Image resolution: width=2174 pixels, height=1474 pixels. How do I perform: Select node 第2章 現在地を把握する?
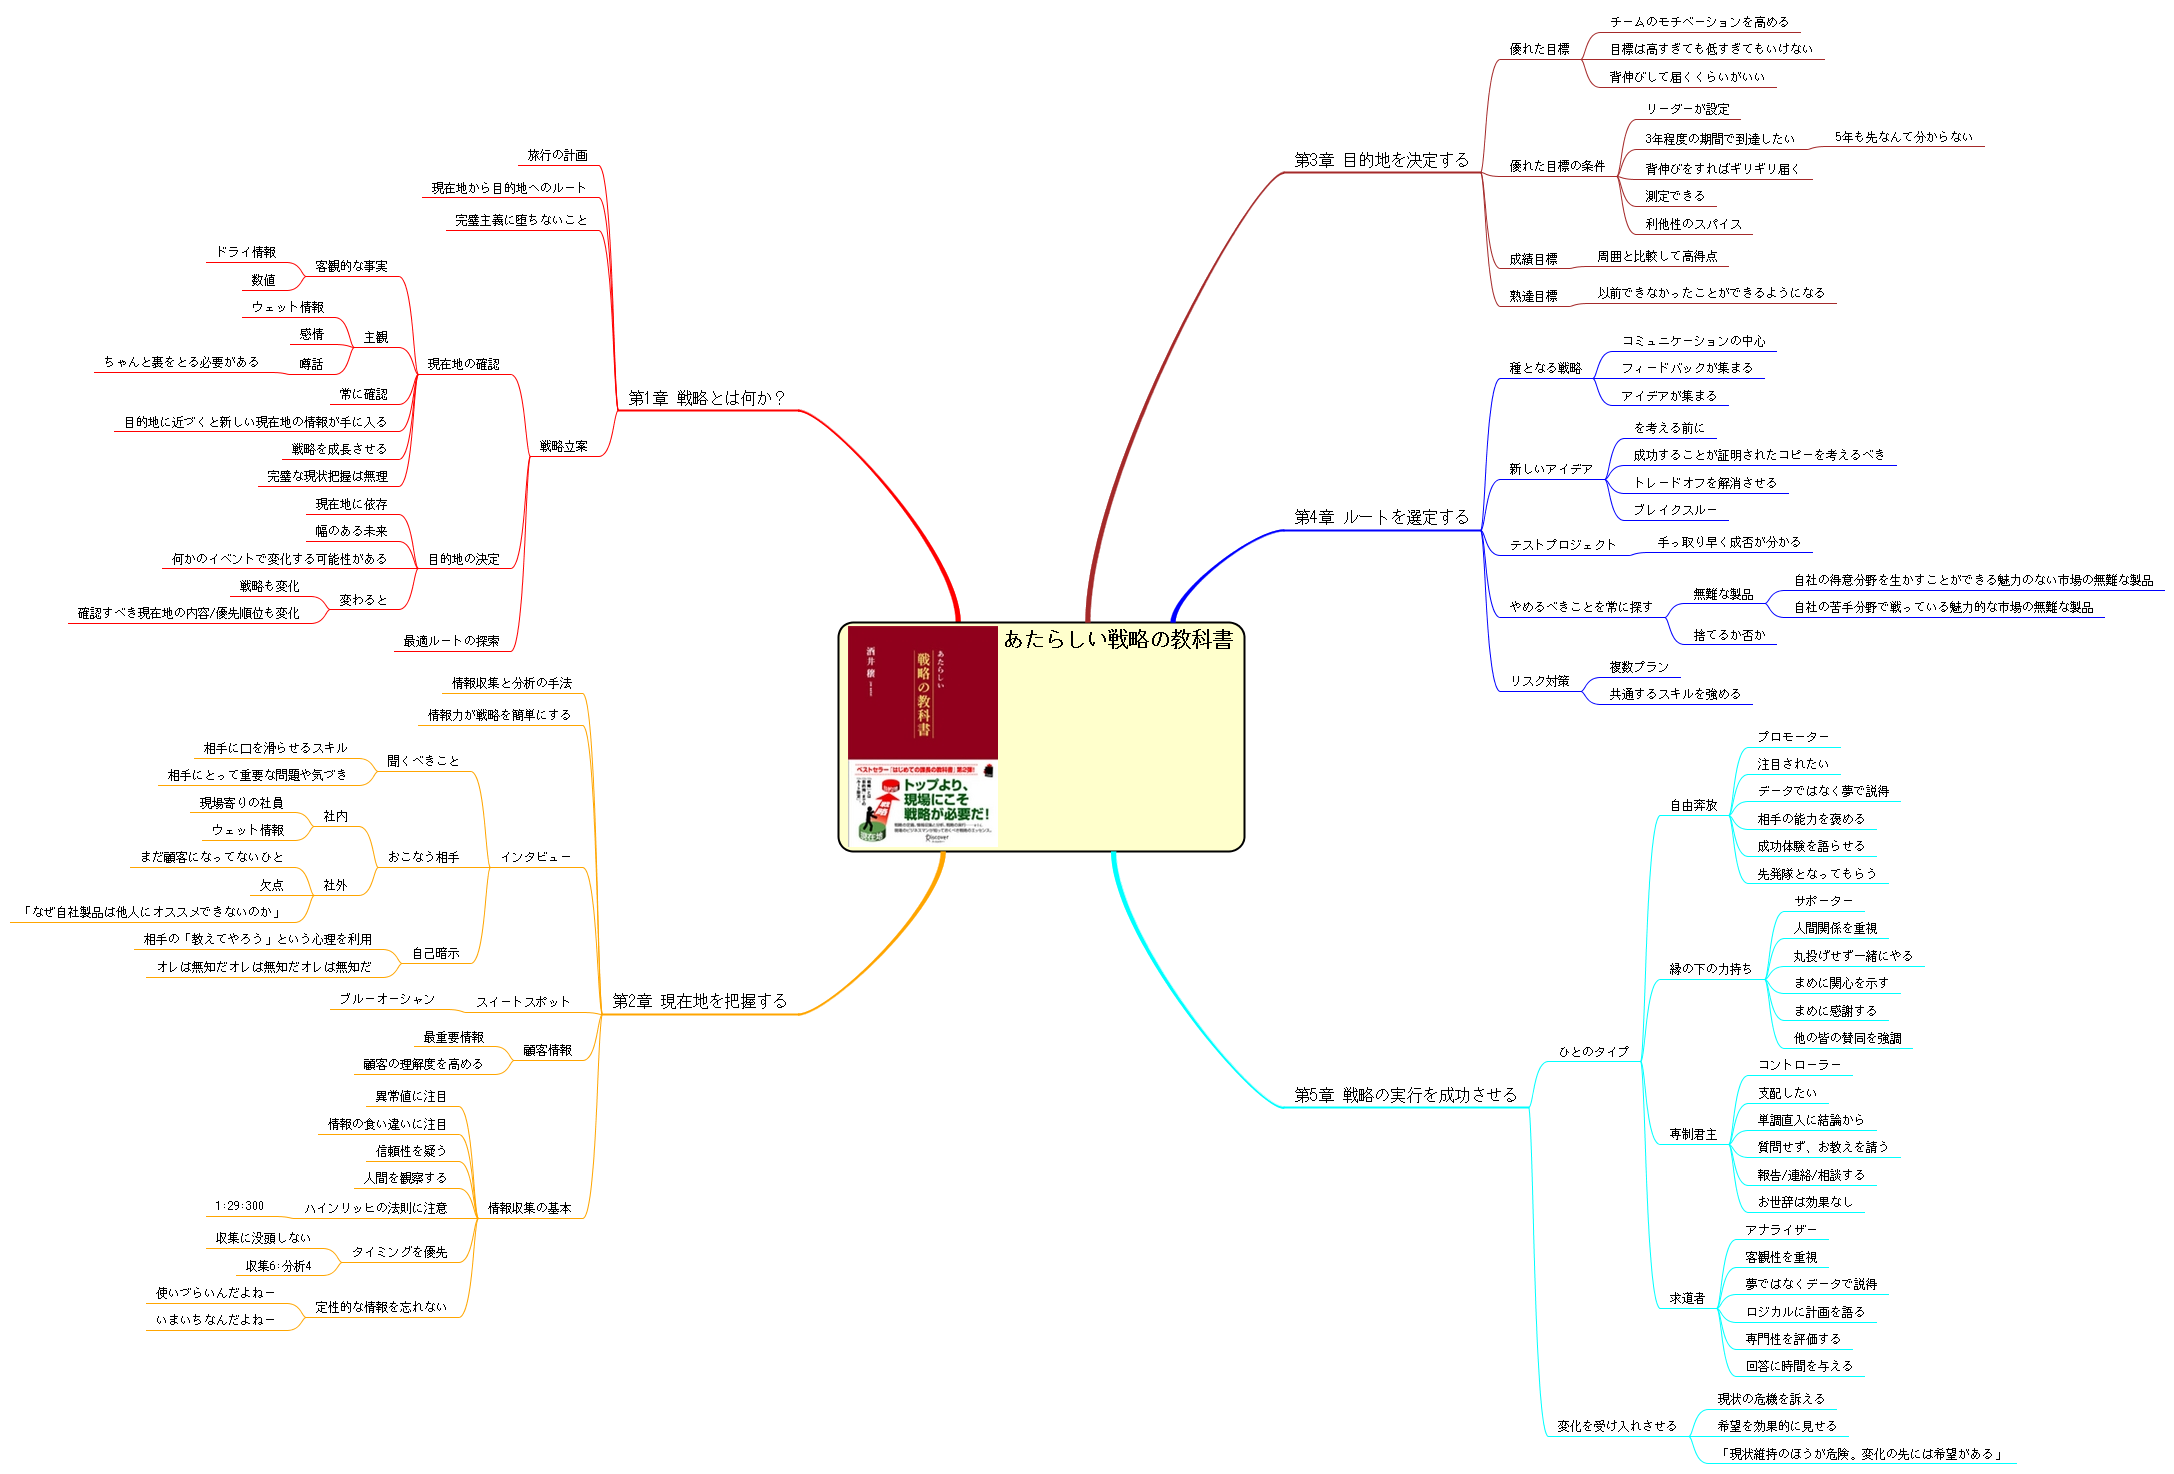click(699, 1001)
